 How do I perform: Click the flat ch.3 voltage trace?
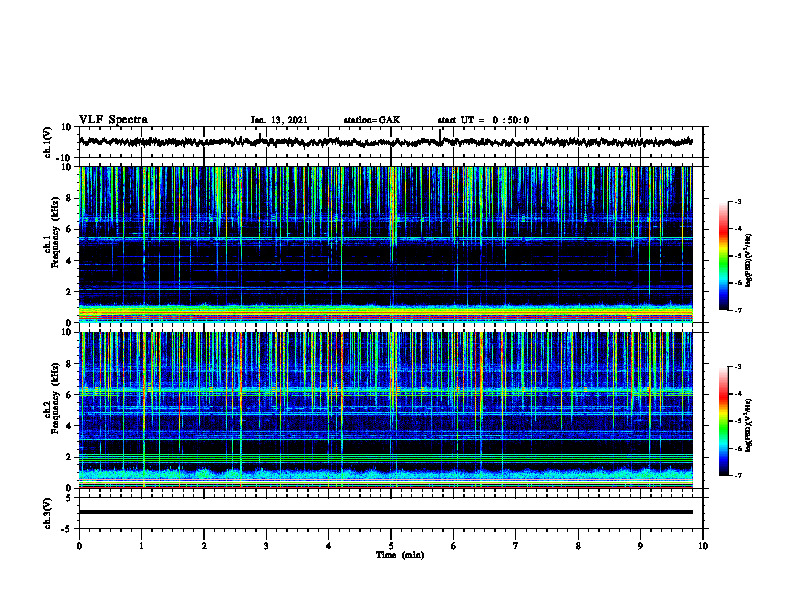click(x=385, y=512)
